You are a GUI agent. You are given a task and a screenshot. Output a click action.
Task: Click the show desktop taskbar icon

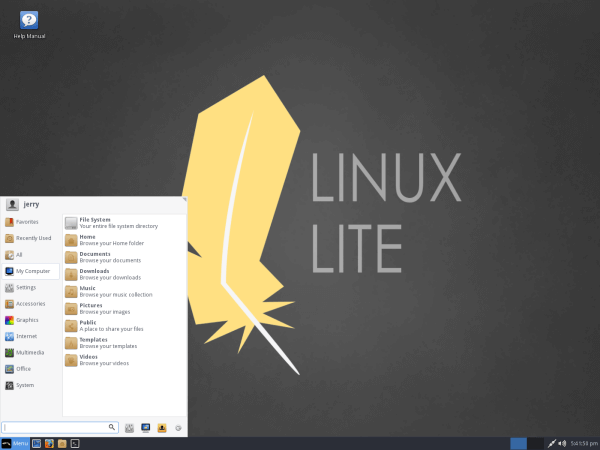[x=36, y=443]
